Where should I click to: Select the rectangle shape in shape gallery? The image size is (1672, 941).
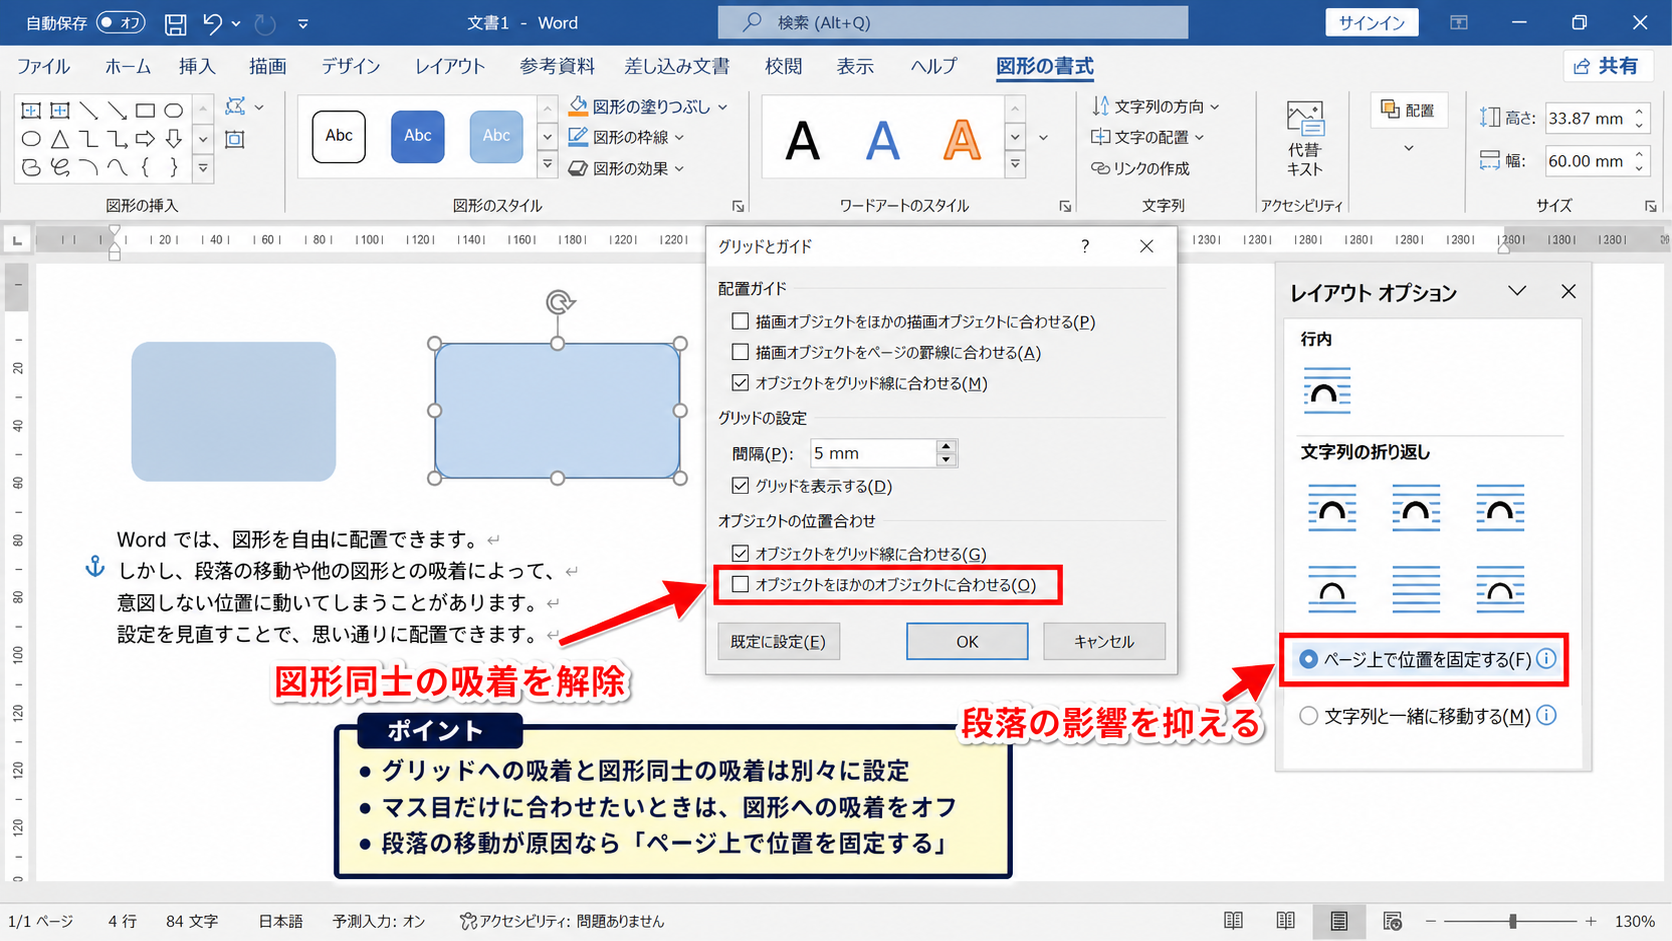(145, 110)
